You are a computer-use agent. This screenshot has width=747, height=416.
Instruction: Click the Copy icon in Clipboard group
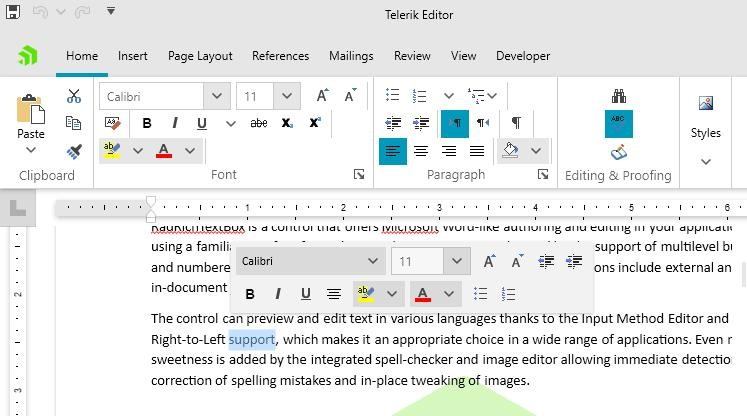[74, 123]
